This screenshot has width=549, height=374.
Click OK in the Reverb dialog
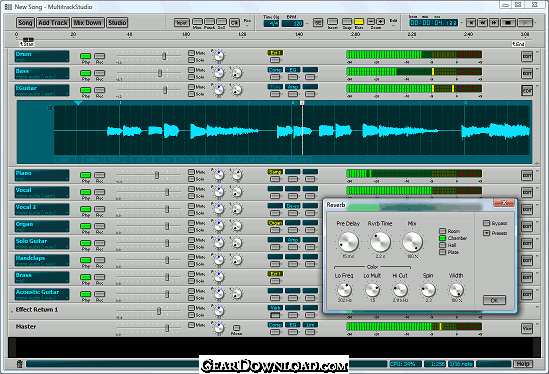pos(494,300)
